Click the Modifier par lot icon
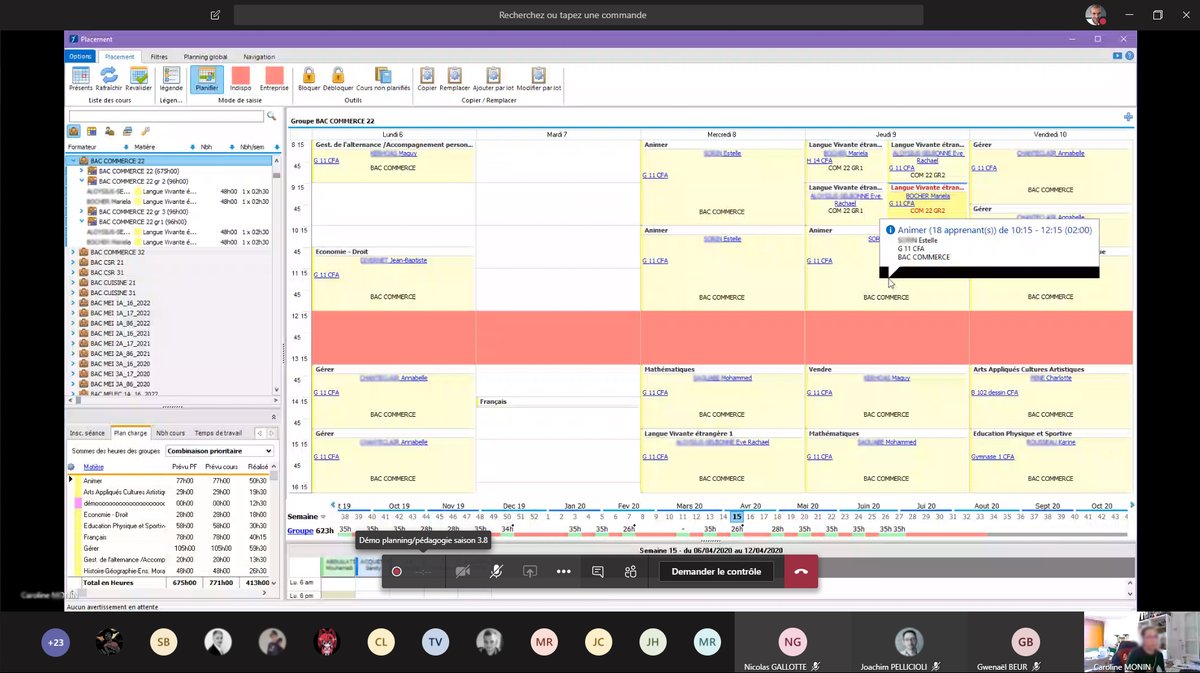The width and height of the screenshot is (1200, 673). click(538, 75)
